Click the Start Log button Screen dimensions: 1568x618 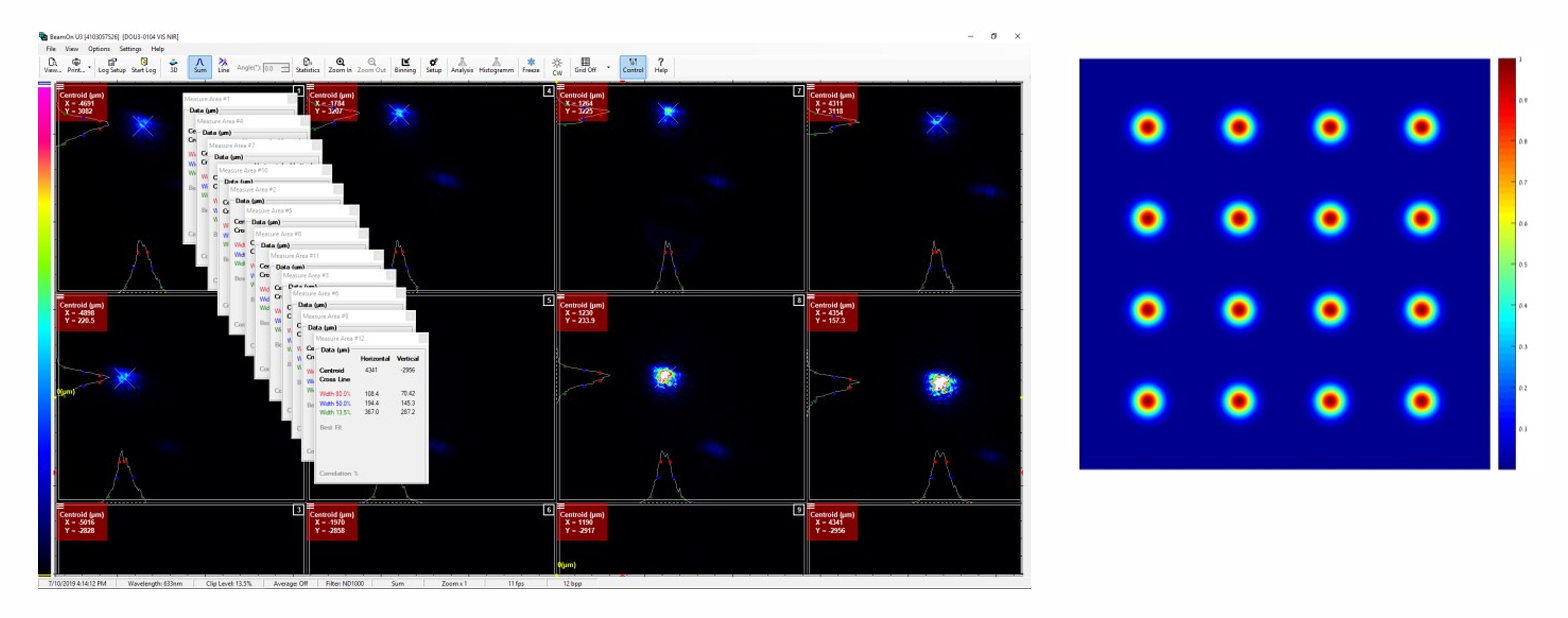(144, 65)
